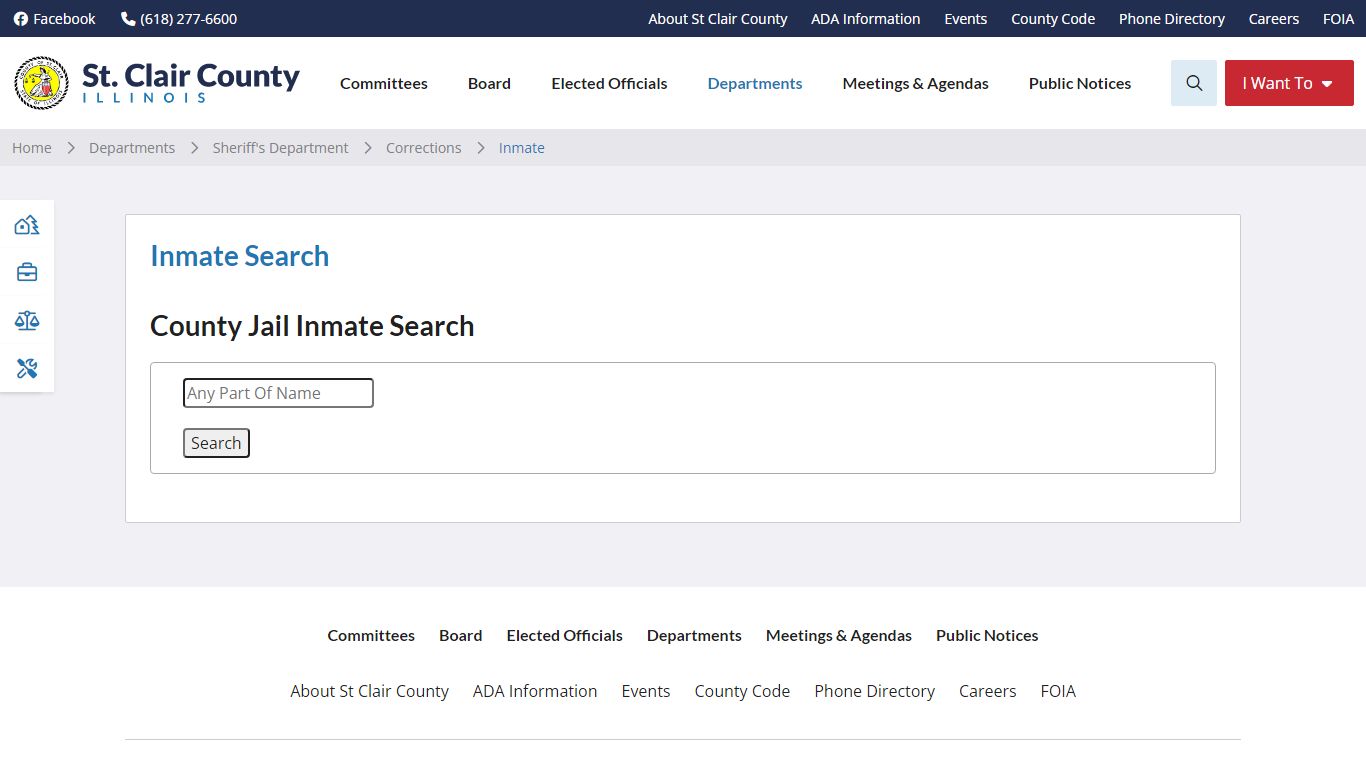
Task: Open the St. Clair County logo homepage
Action: coord(157,83)
